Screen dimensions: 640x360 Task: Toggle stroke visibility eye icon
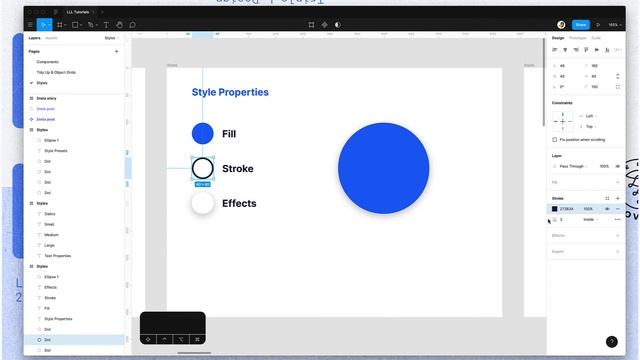[607, 209]
